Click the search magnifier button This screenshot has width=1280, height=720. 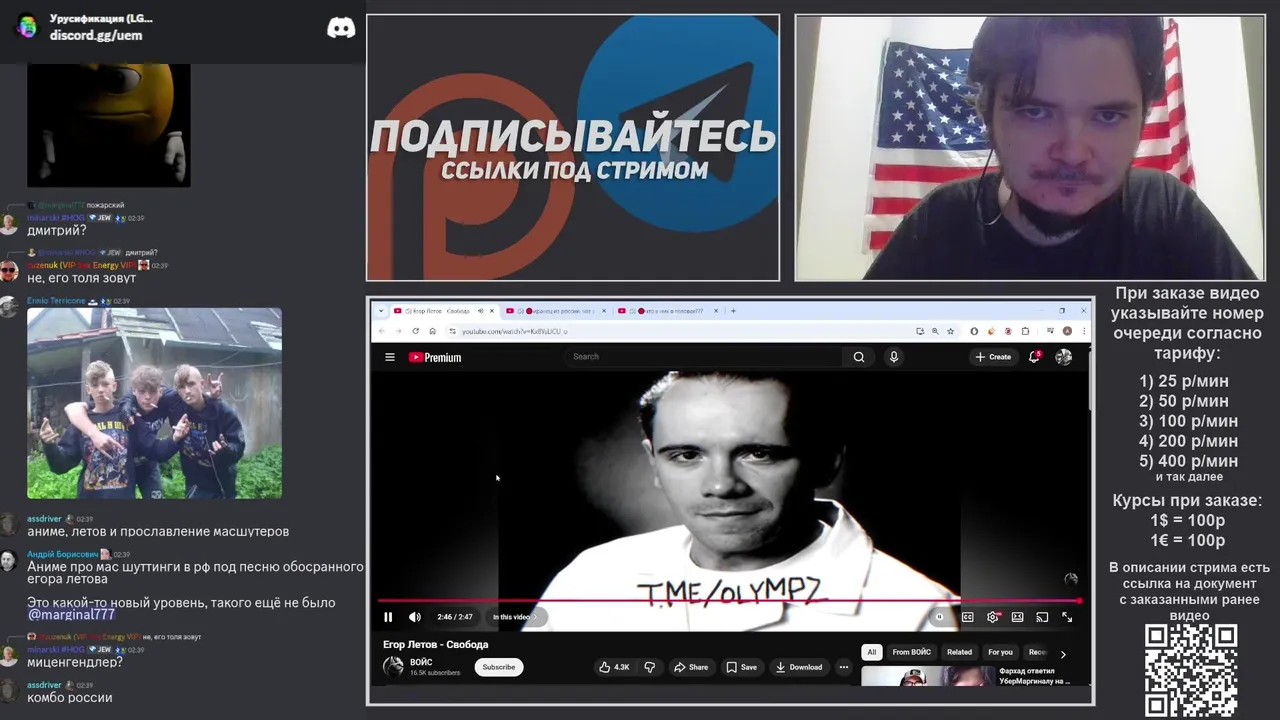click(x=859, y=357)
